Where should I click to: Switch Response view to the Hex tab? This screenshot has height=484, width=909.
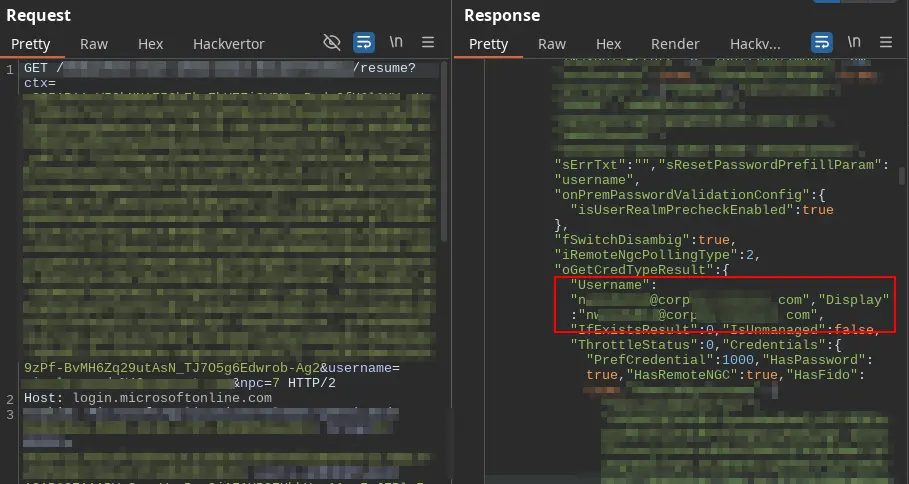click(x=608, y=44)
